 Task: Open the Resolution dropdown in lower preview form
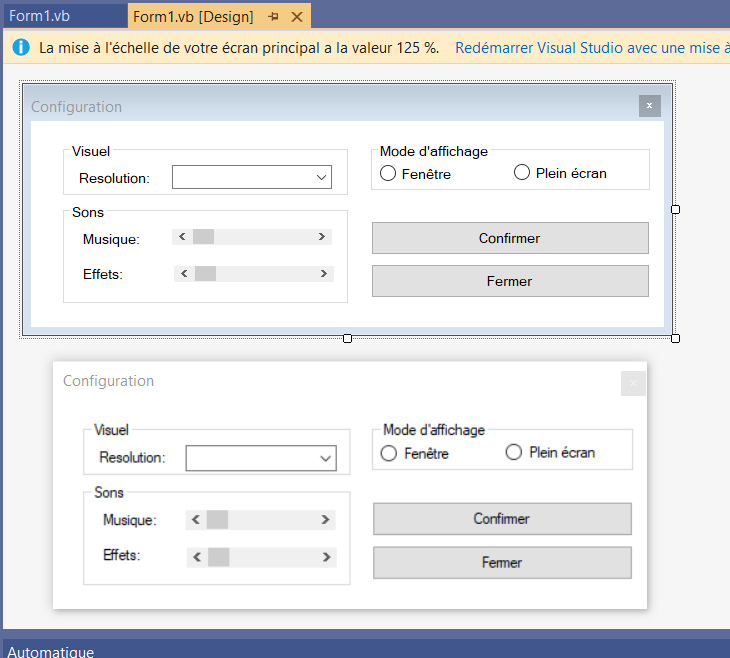[261, 458]
